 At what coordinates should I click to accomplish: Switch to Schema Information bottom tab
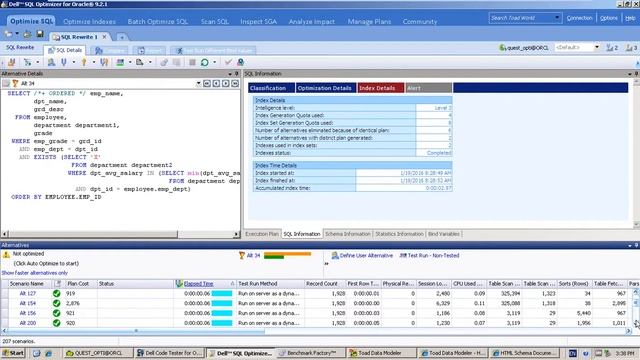coord(348,234)
